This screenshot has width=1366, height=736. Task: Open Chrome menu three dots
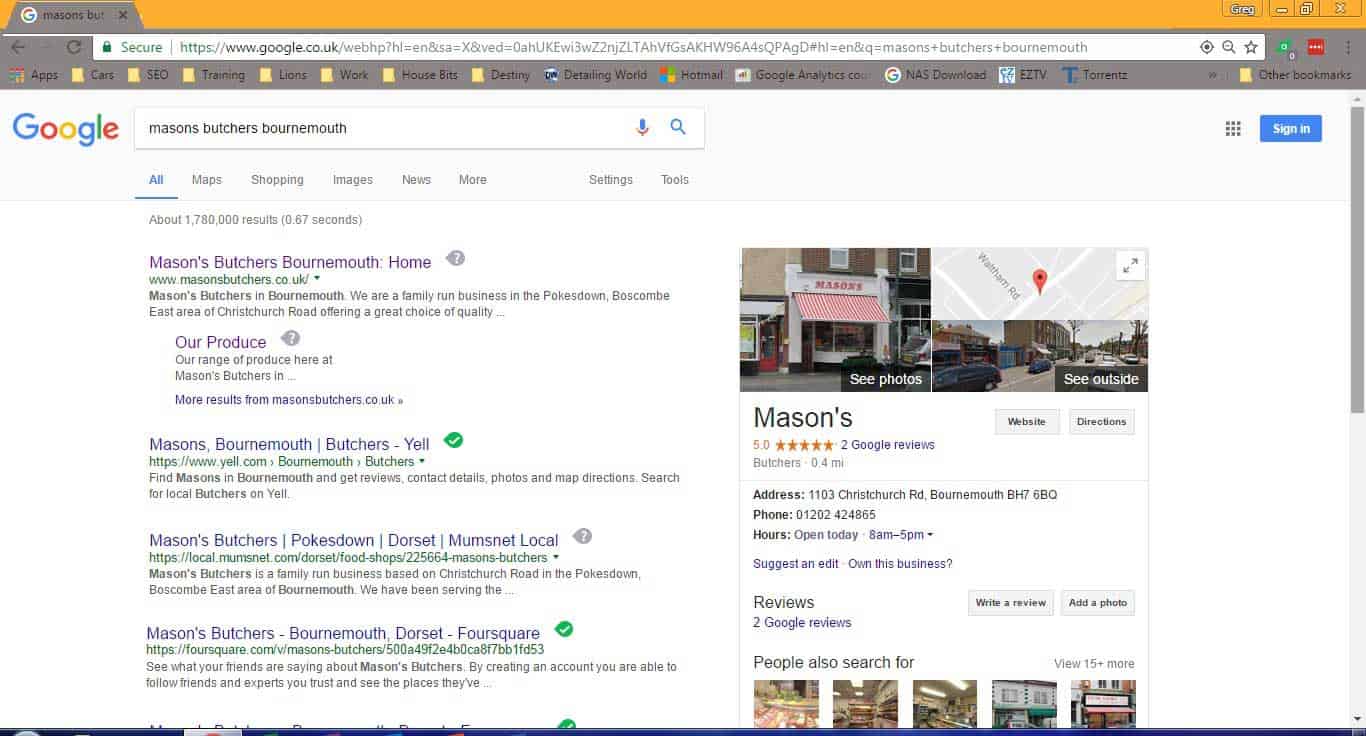1346,47
